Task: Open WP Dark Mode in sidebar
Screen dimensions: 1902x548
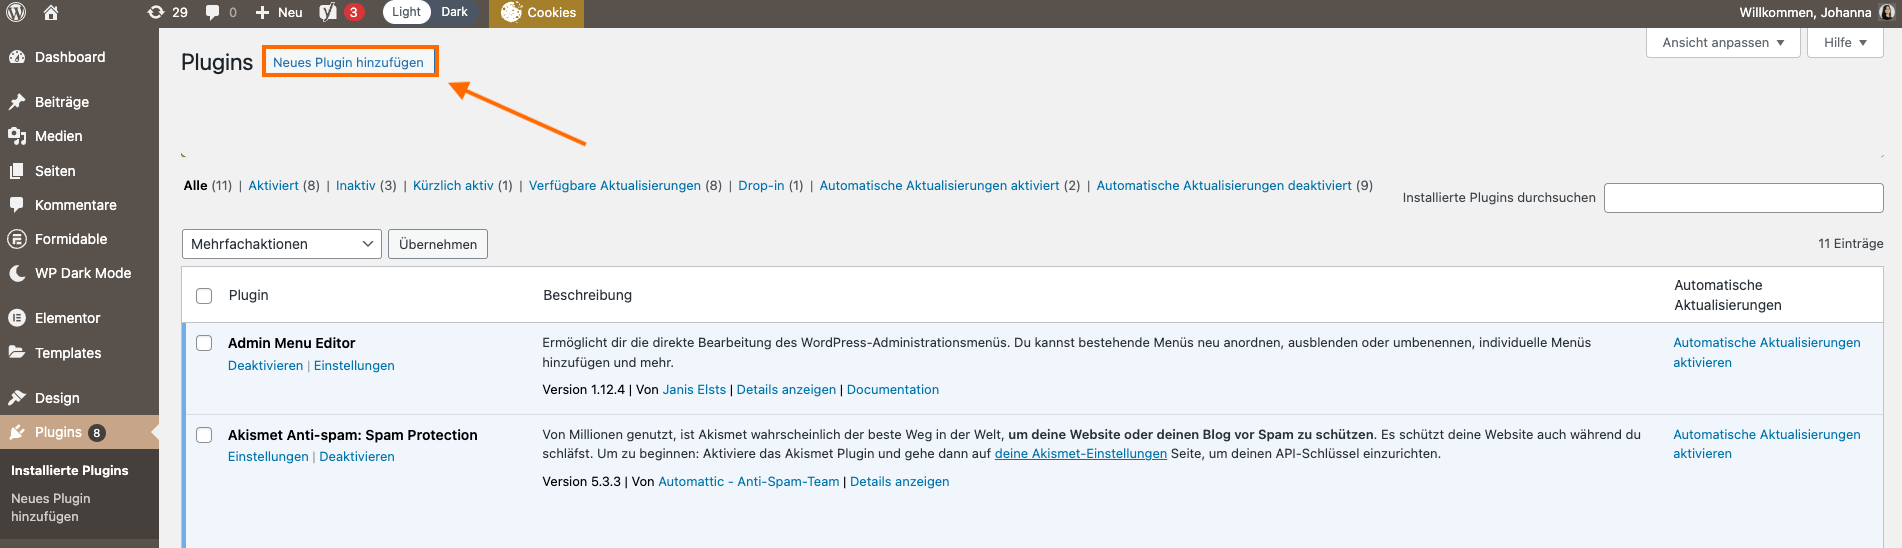Action: [82, 273]
